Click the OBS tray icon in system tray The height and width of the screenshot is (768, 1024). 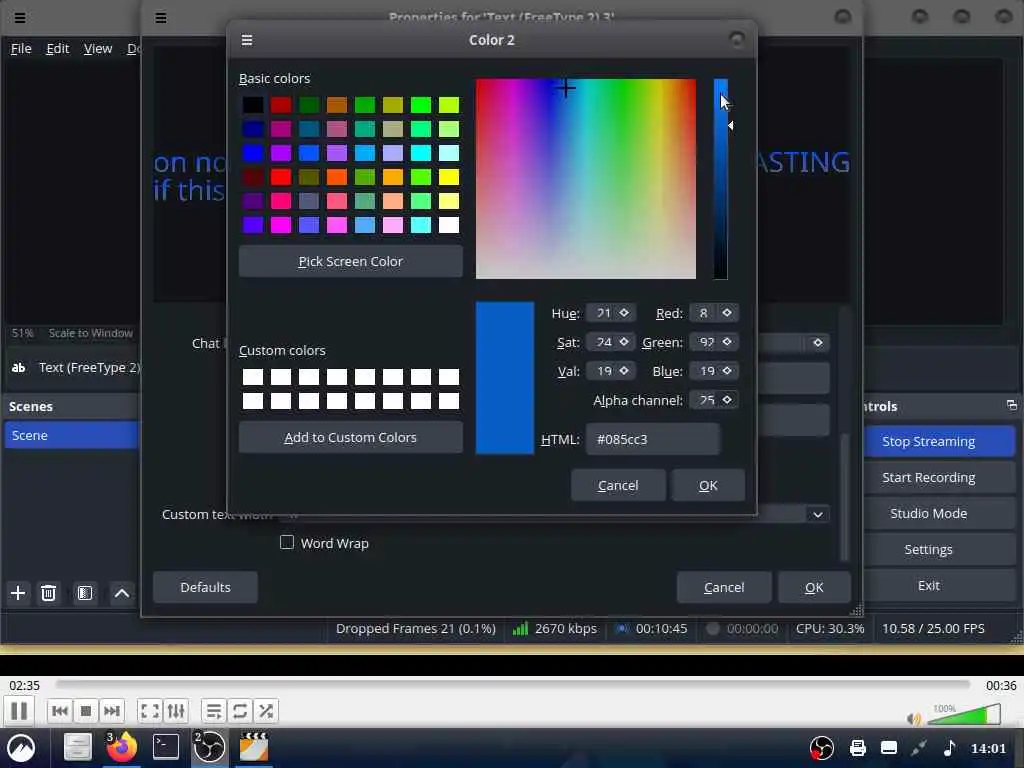[822, 748]
